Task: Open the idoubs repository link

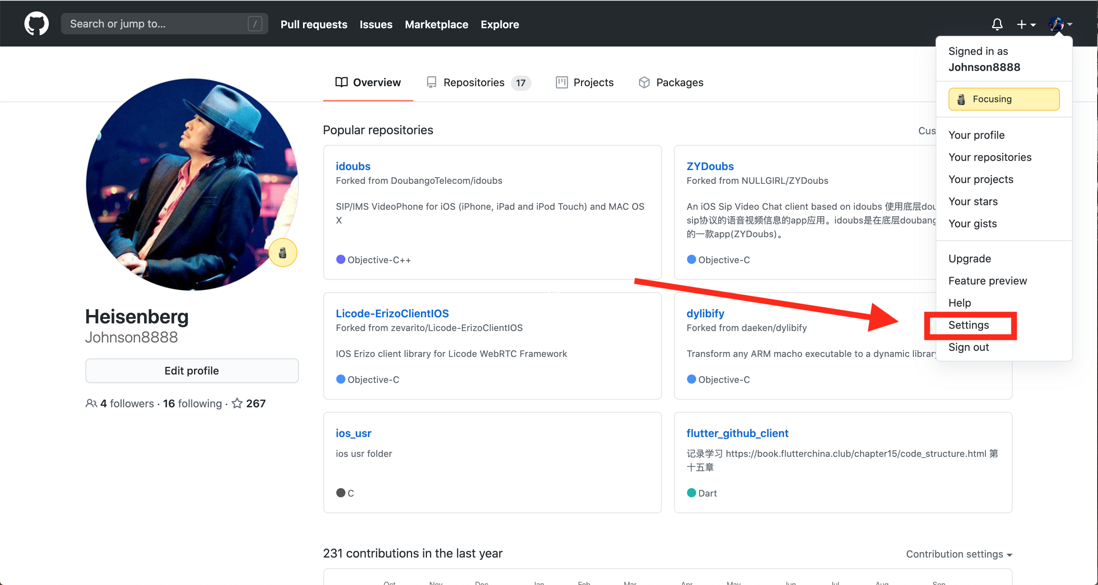Action: pyautogui.click(x=353, y=166)
